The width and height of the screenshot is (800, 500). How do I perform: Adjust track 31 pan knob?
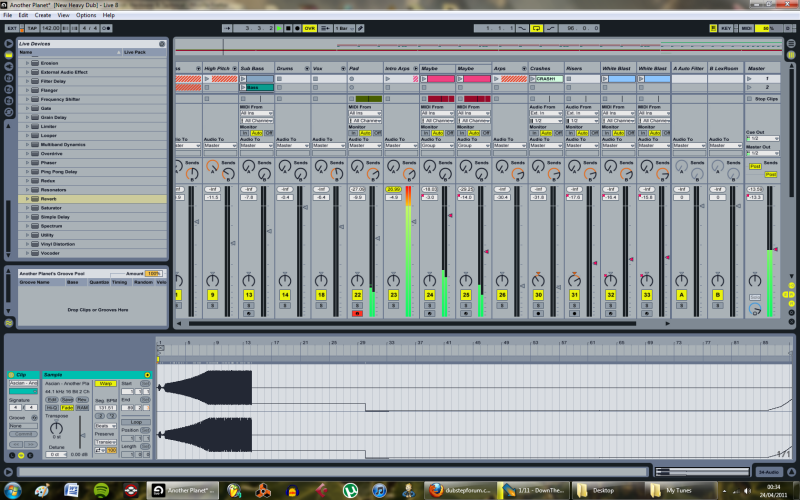coord(574,280)
